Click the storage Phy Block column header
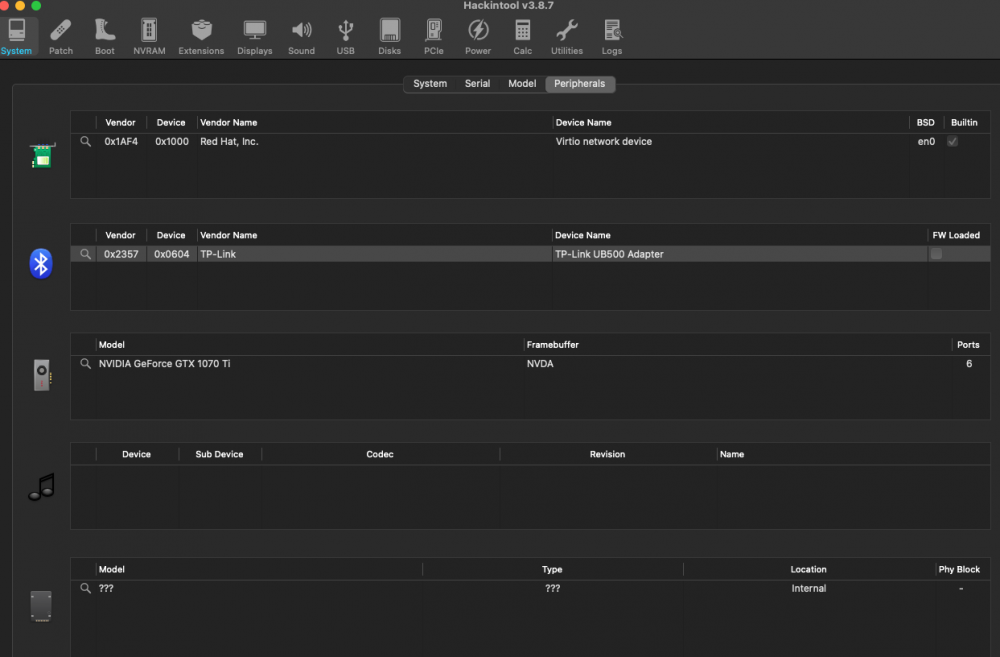 [959, 569]
